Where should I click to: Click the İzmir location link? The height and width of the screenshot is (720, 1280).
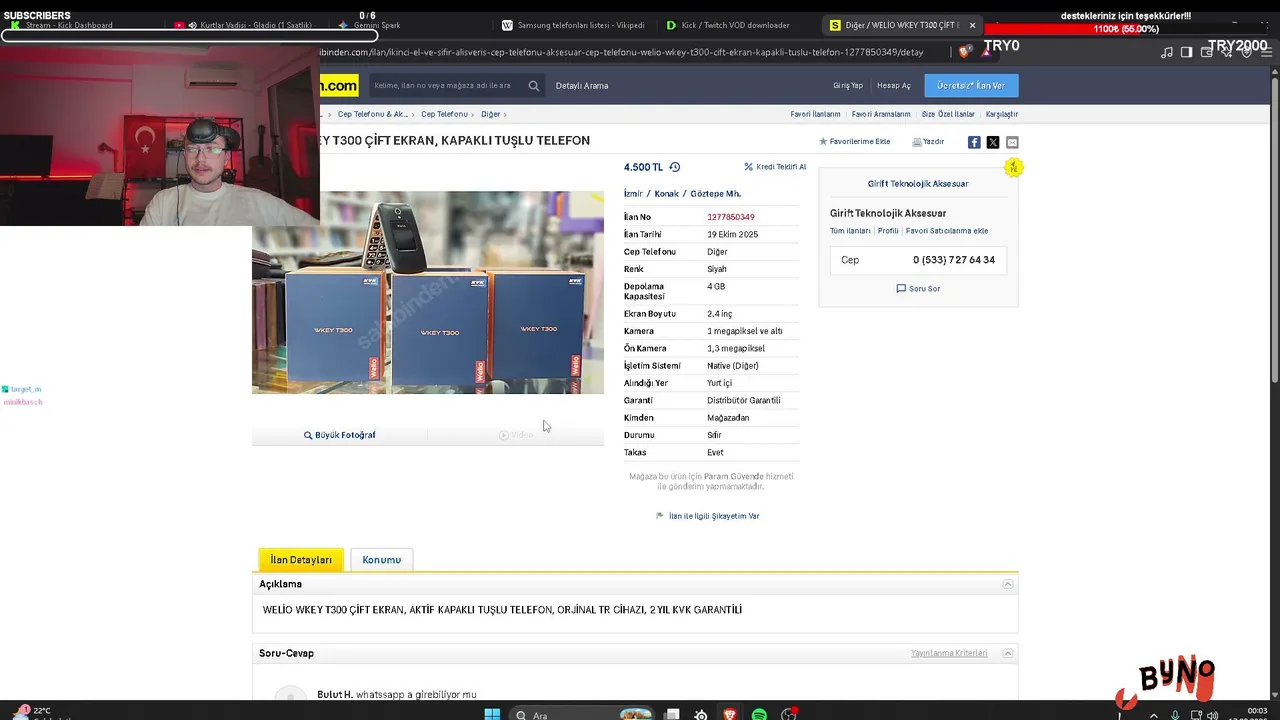point(633,193)
